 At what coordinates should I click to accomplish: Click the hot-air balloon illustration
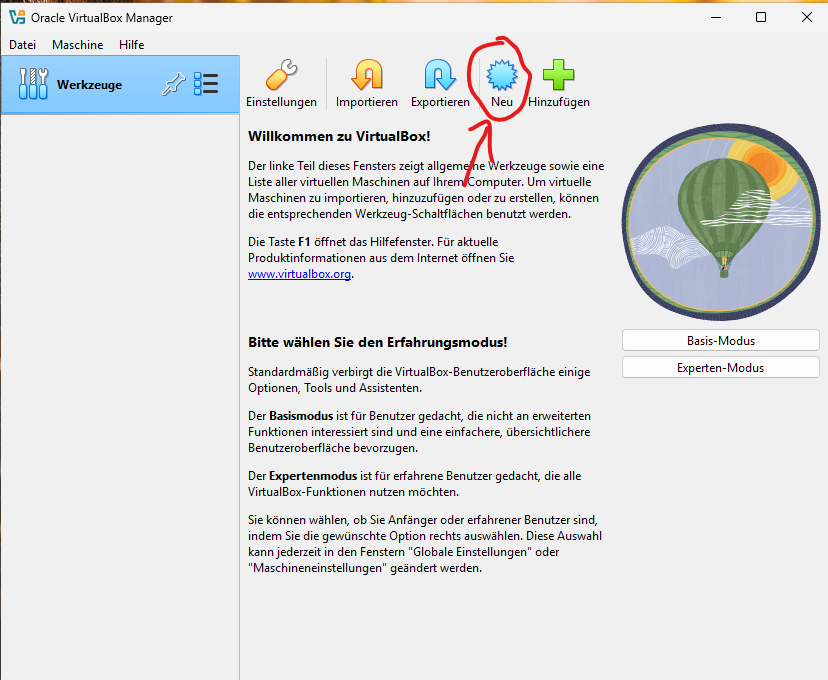point(721,222)
